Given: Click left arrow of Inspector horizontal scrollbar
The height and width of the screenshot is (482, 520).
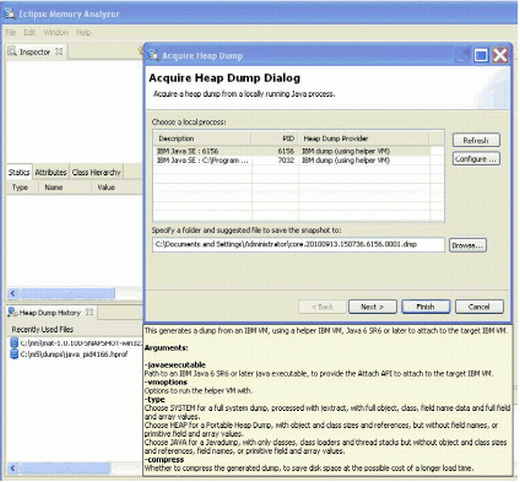Looking at the screenshot, I should [x=13, y=293].
